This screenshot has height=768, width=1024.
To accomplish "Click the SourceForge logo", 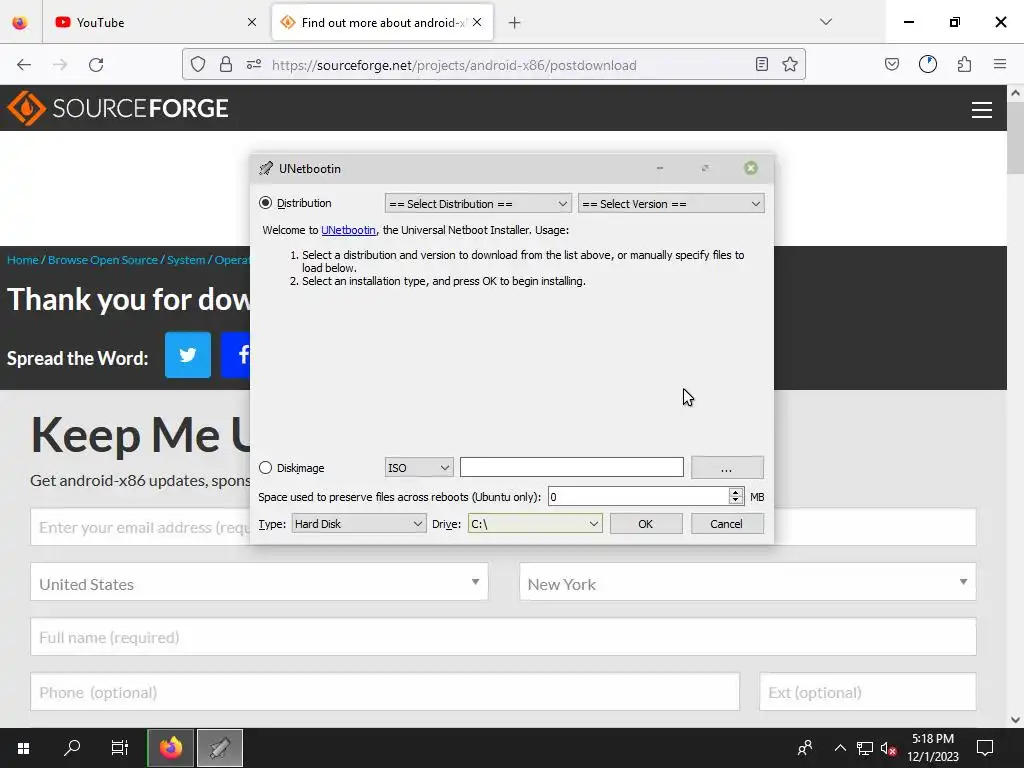I will pyautogui.click(x=118, y=108).
